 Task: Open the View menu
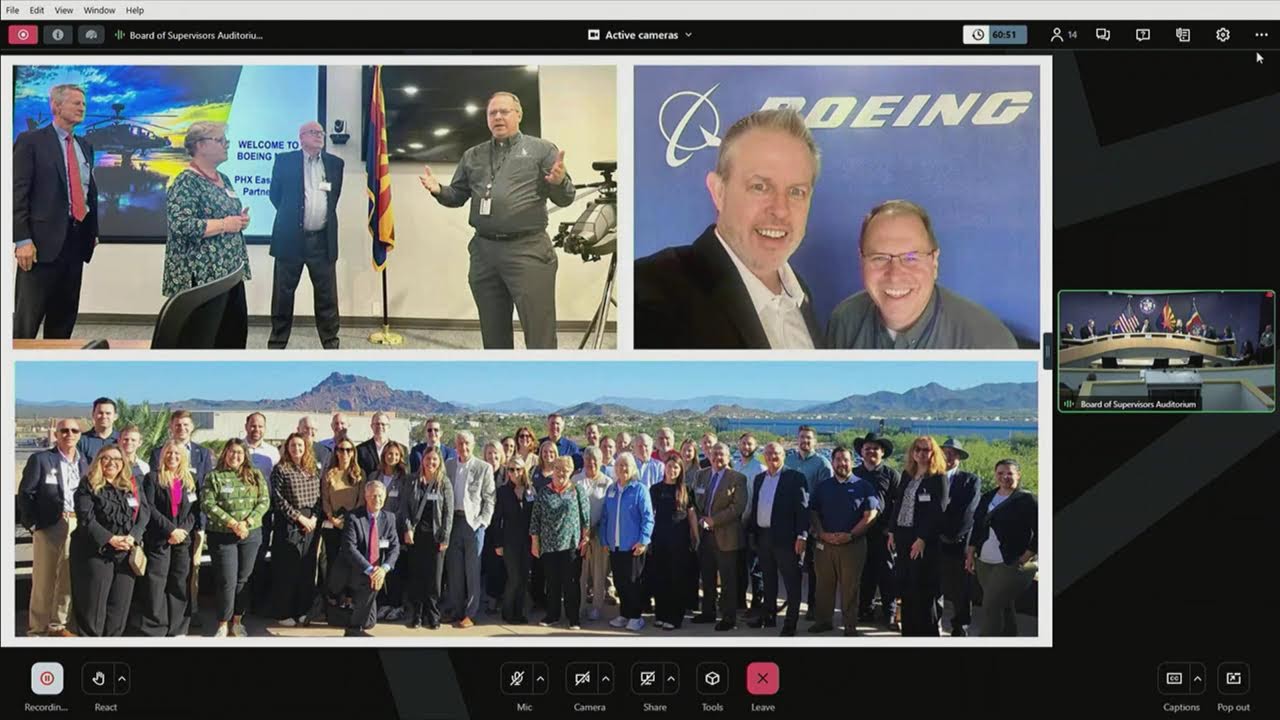click(64, 10)
